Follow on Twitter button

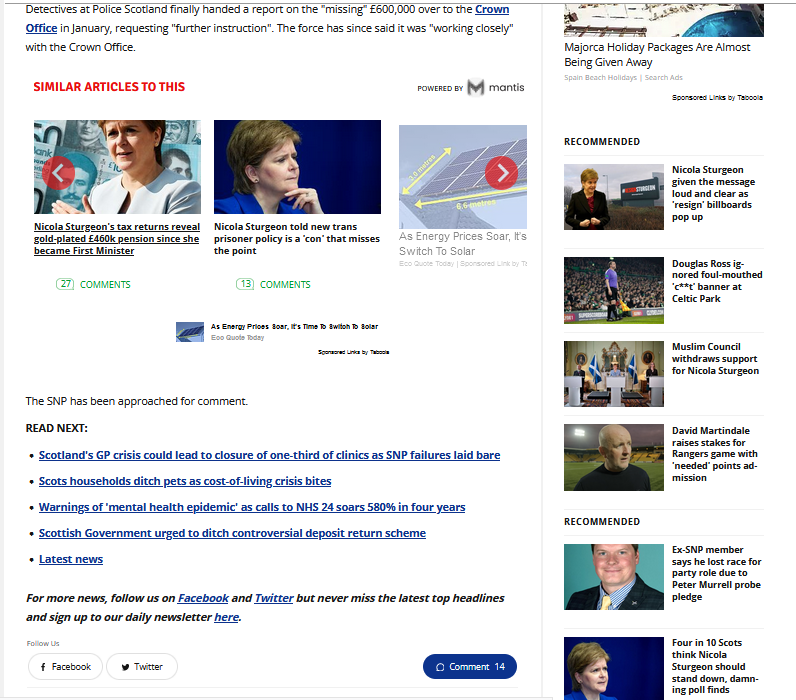(x=142, y=666)
